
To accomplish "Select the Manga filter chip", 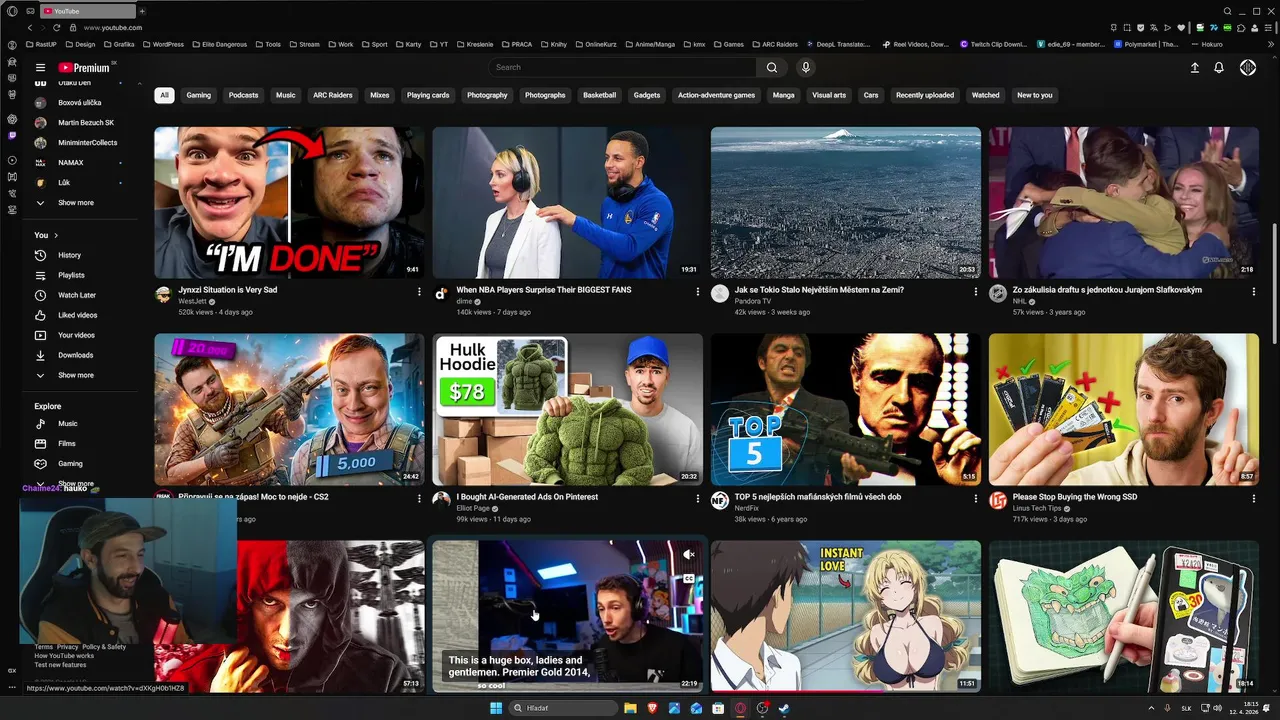I will (784, 95).
